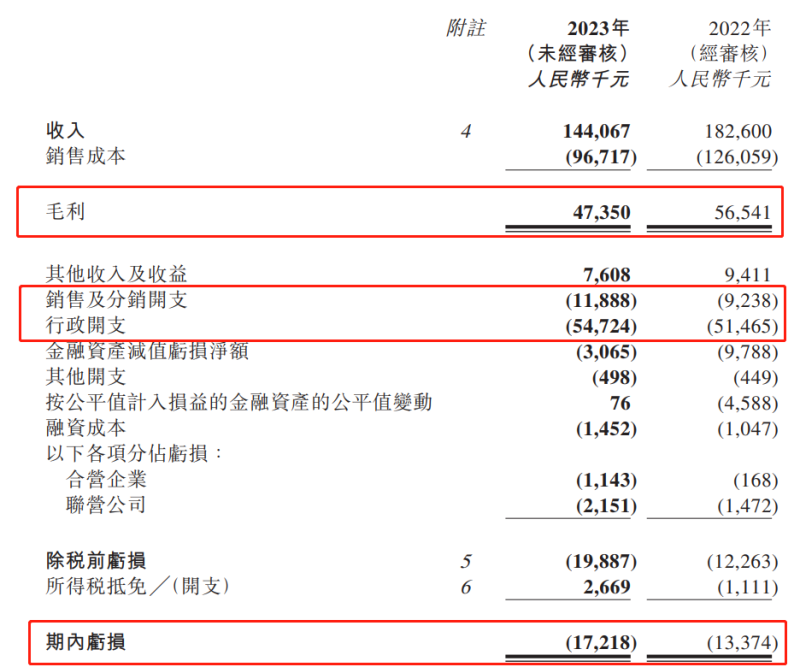The width and height of the screenshot is (800, 667).
Task: Select the highlighted 毛利 row label
Action: click(65, 211)
